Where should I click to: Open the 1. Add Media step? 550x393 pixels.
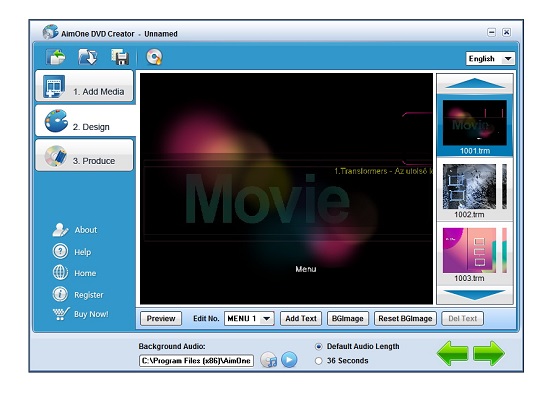click(x=84, y=86)
